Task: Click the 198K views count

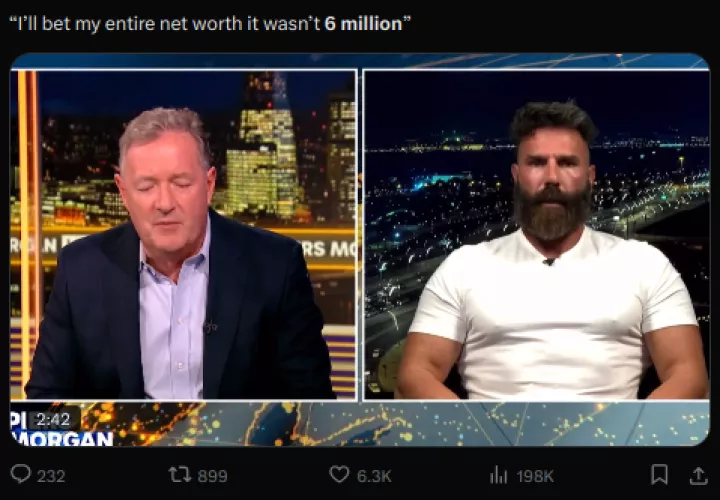Action: click(535, 476)
